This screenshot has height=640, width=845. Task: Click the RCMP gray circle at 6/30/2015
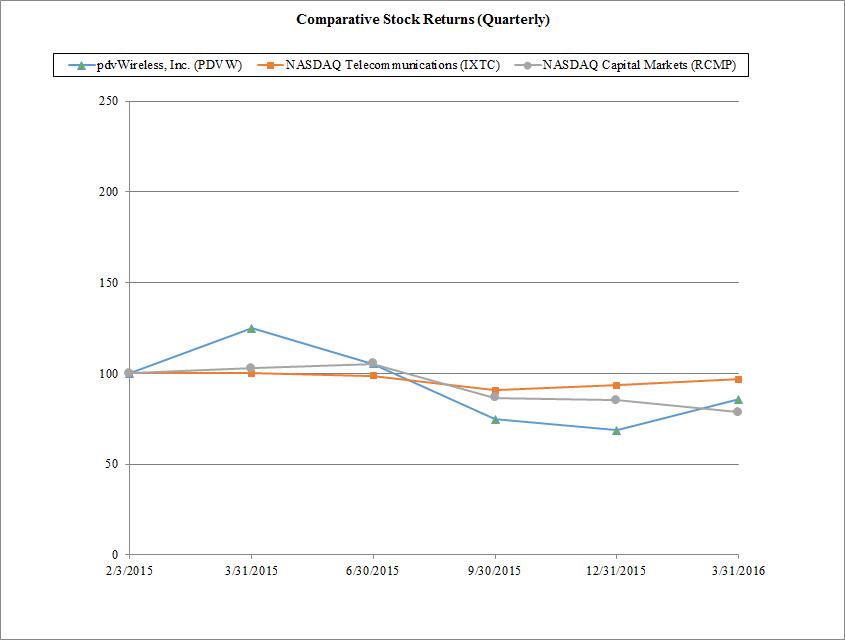click(x=373, y=364)
